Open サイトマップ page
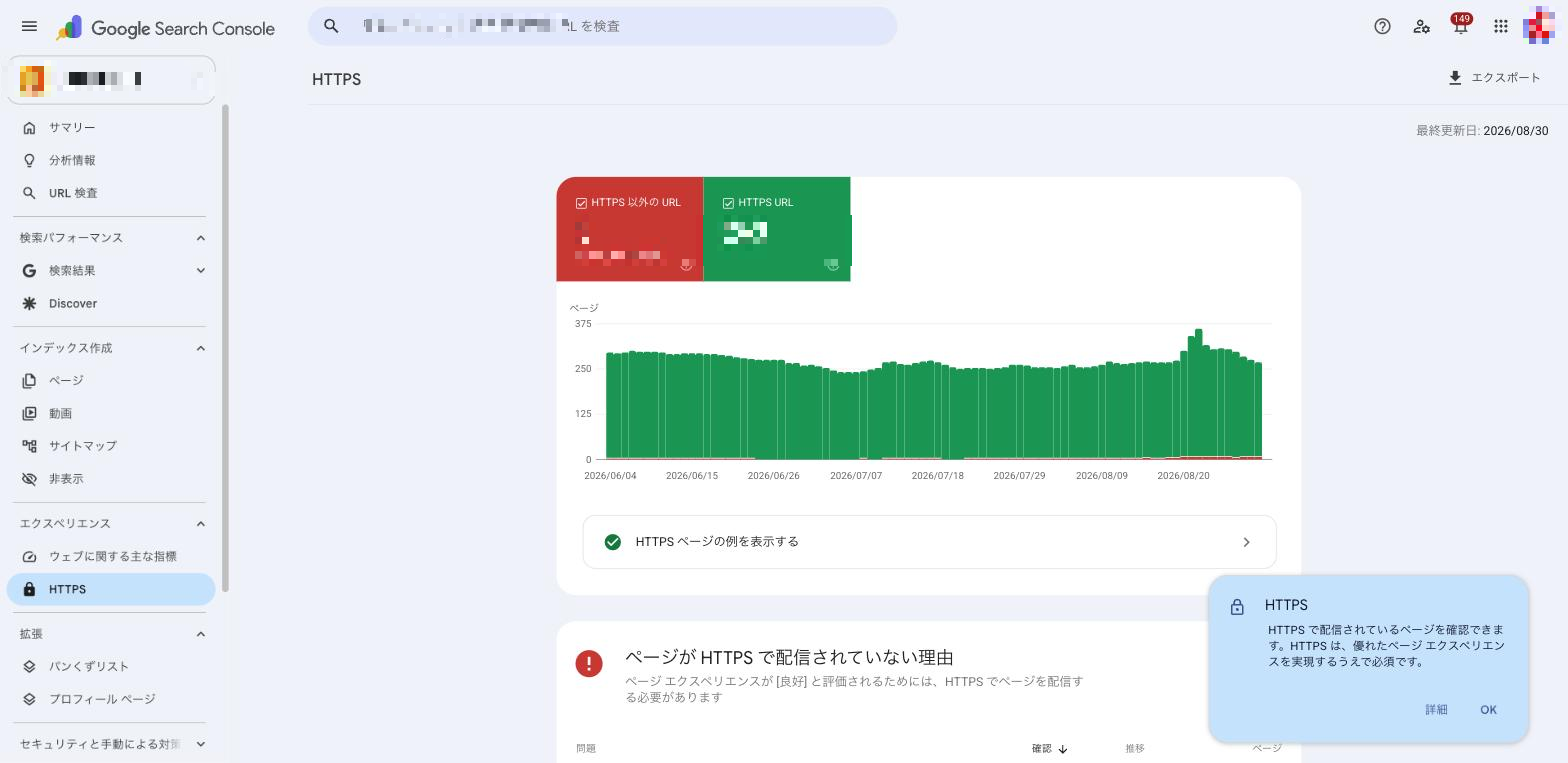This screenshot has height=763, width=1568. tap(111, 446)
